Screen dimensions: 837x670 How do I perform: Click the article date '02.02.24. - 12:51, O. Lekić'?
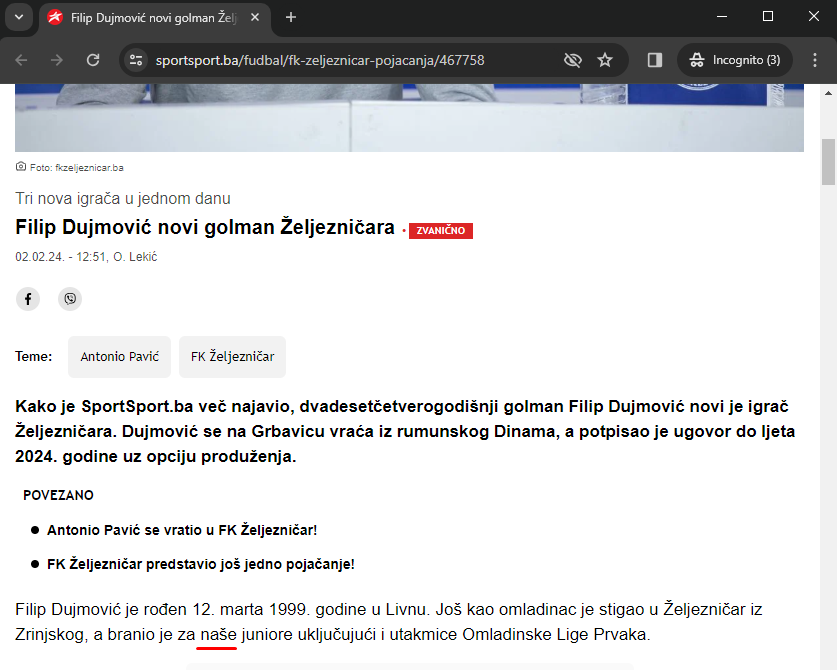[x=86, y=257]
